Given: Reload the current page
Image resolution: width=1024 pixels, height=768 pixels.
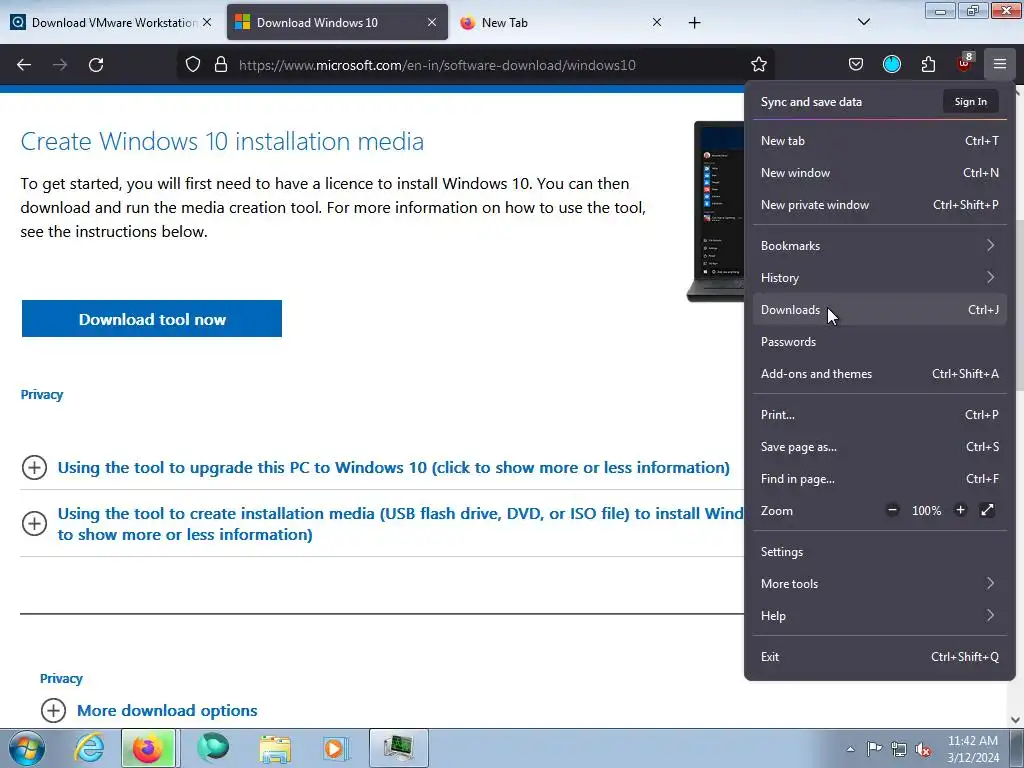Looking at the screenshot, I should pyautogui.click(x=96, y=65).
